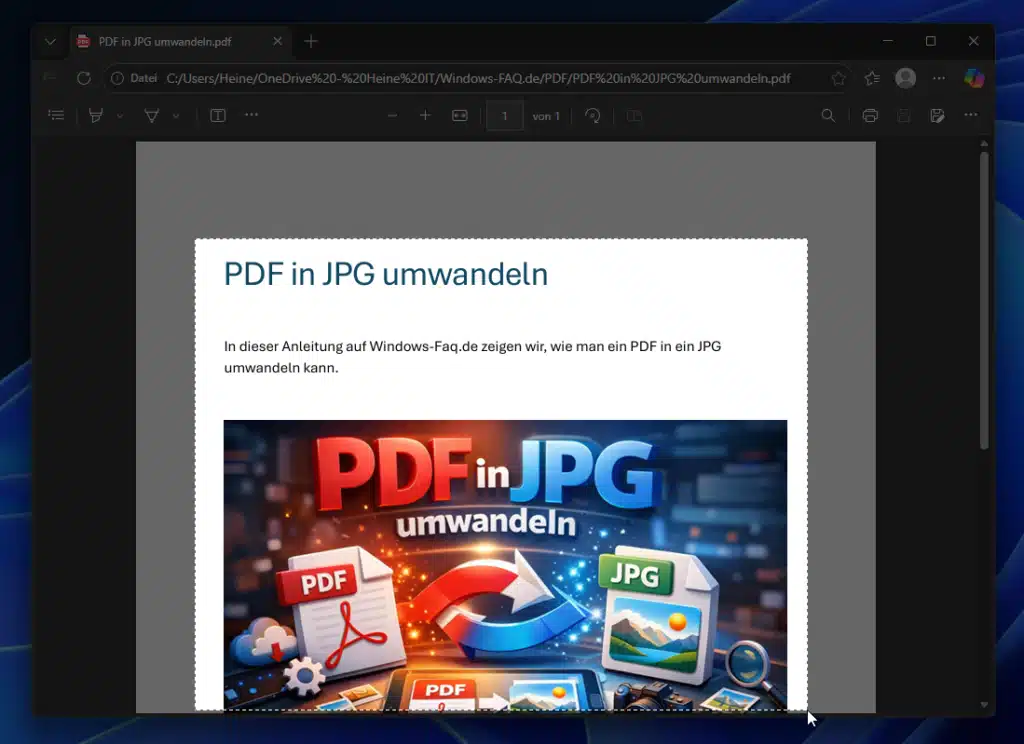Toggle two-page layout view
The width and height of the screenshot is (1024, 744).
click(x=634, y=115)
